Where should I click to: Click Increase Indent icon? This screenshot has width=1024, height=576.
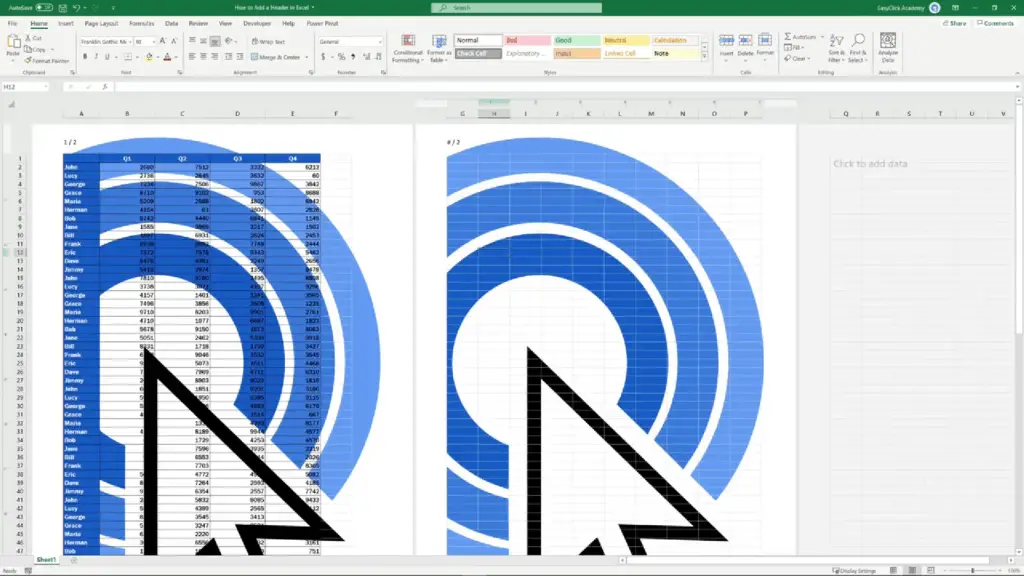coord(240,57)
